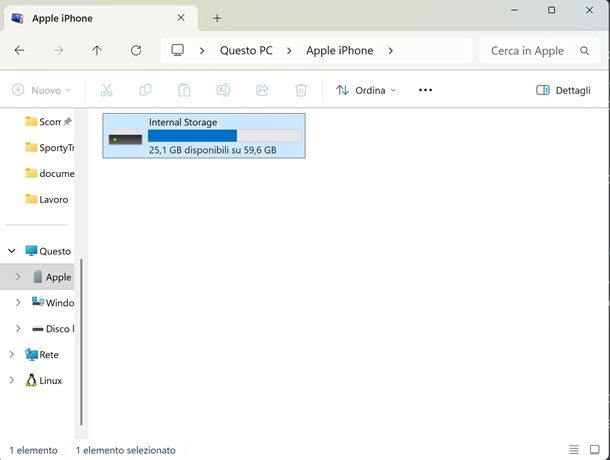Click '1 elemento selezionato' in status bar
This screenshot has height=460, width=610.
pos(126,450)
